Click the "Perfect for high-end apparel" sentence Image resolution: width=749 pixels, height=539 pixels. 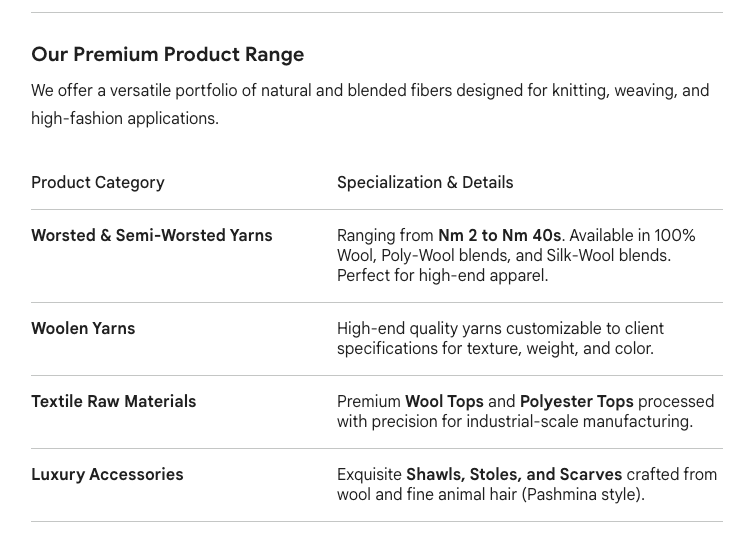(x=442, y=276)
